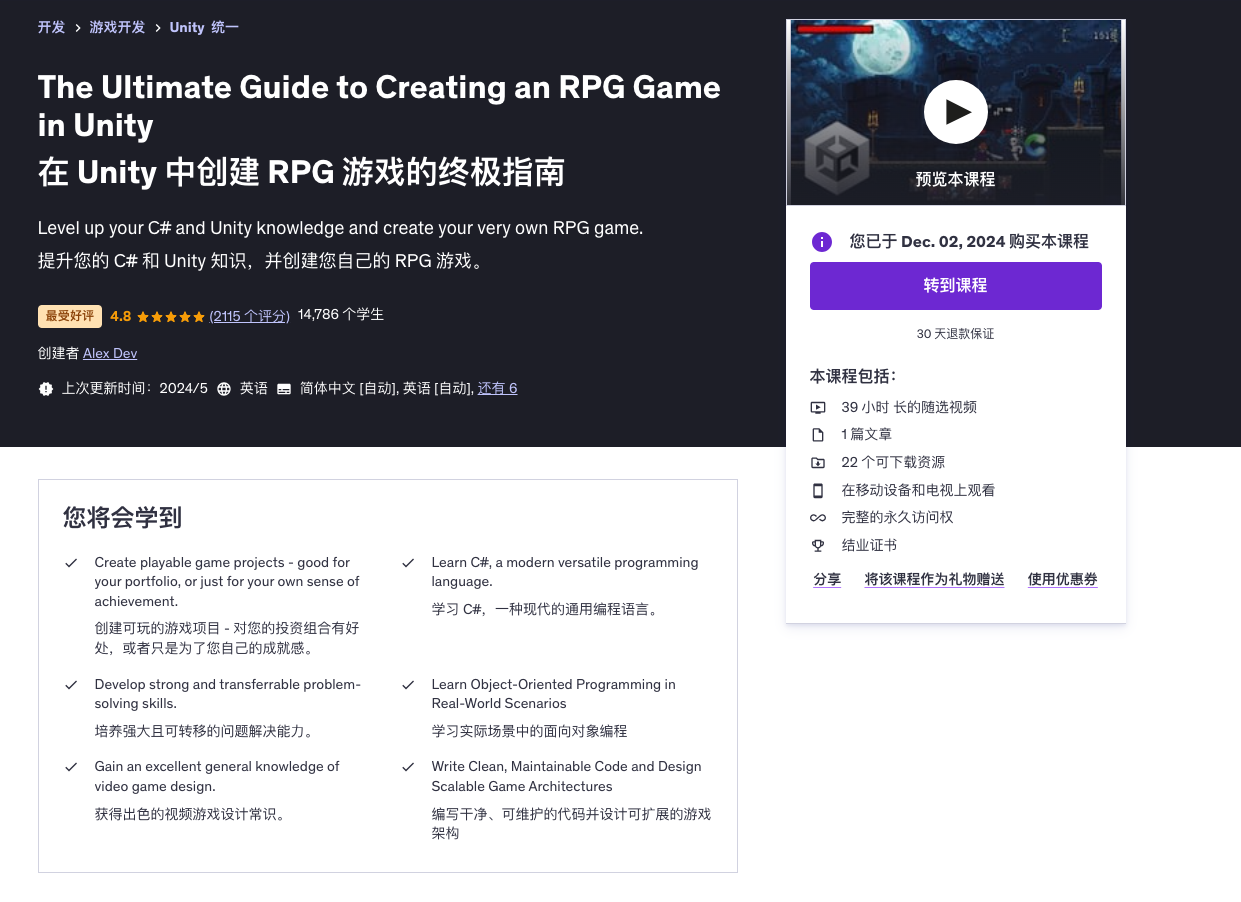Open the 2115 个评分 ratings link
This screenshot has height=902, width=1241.
point(249,315)
